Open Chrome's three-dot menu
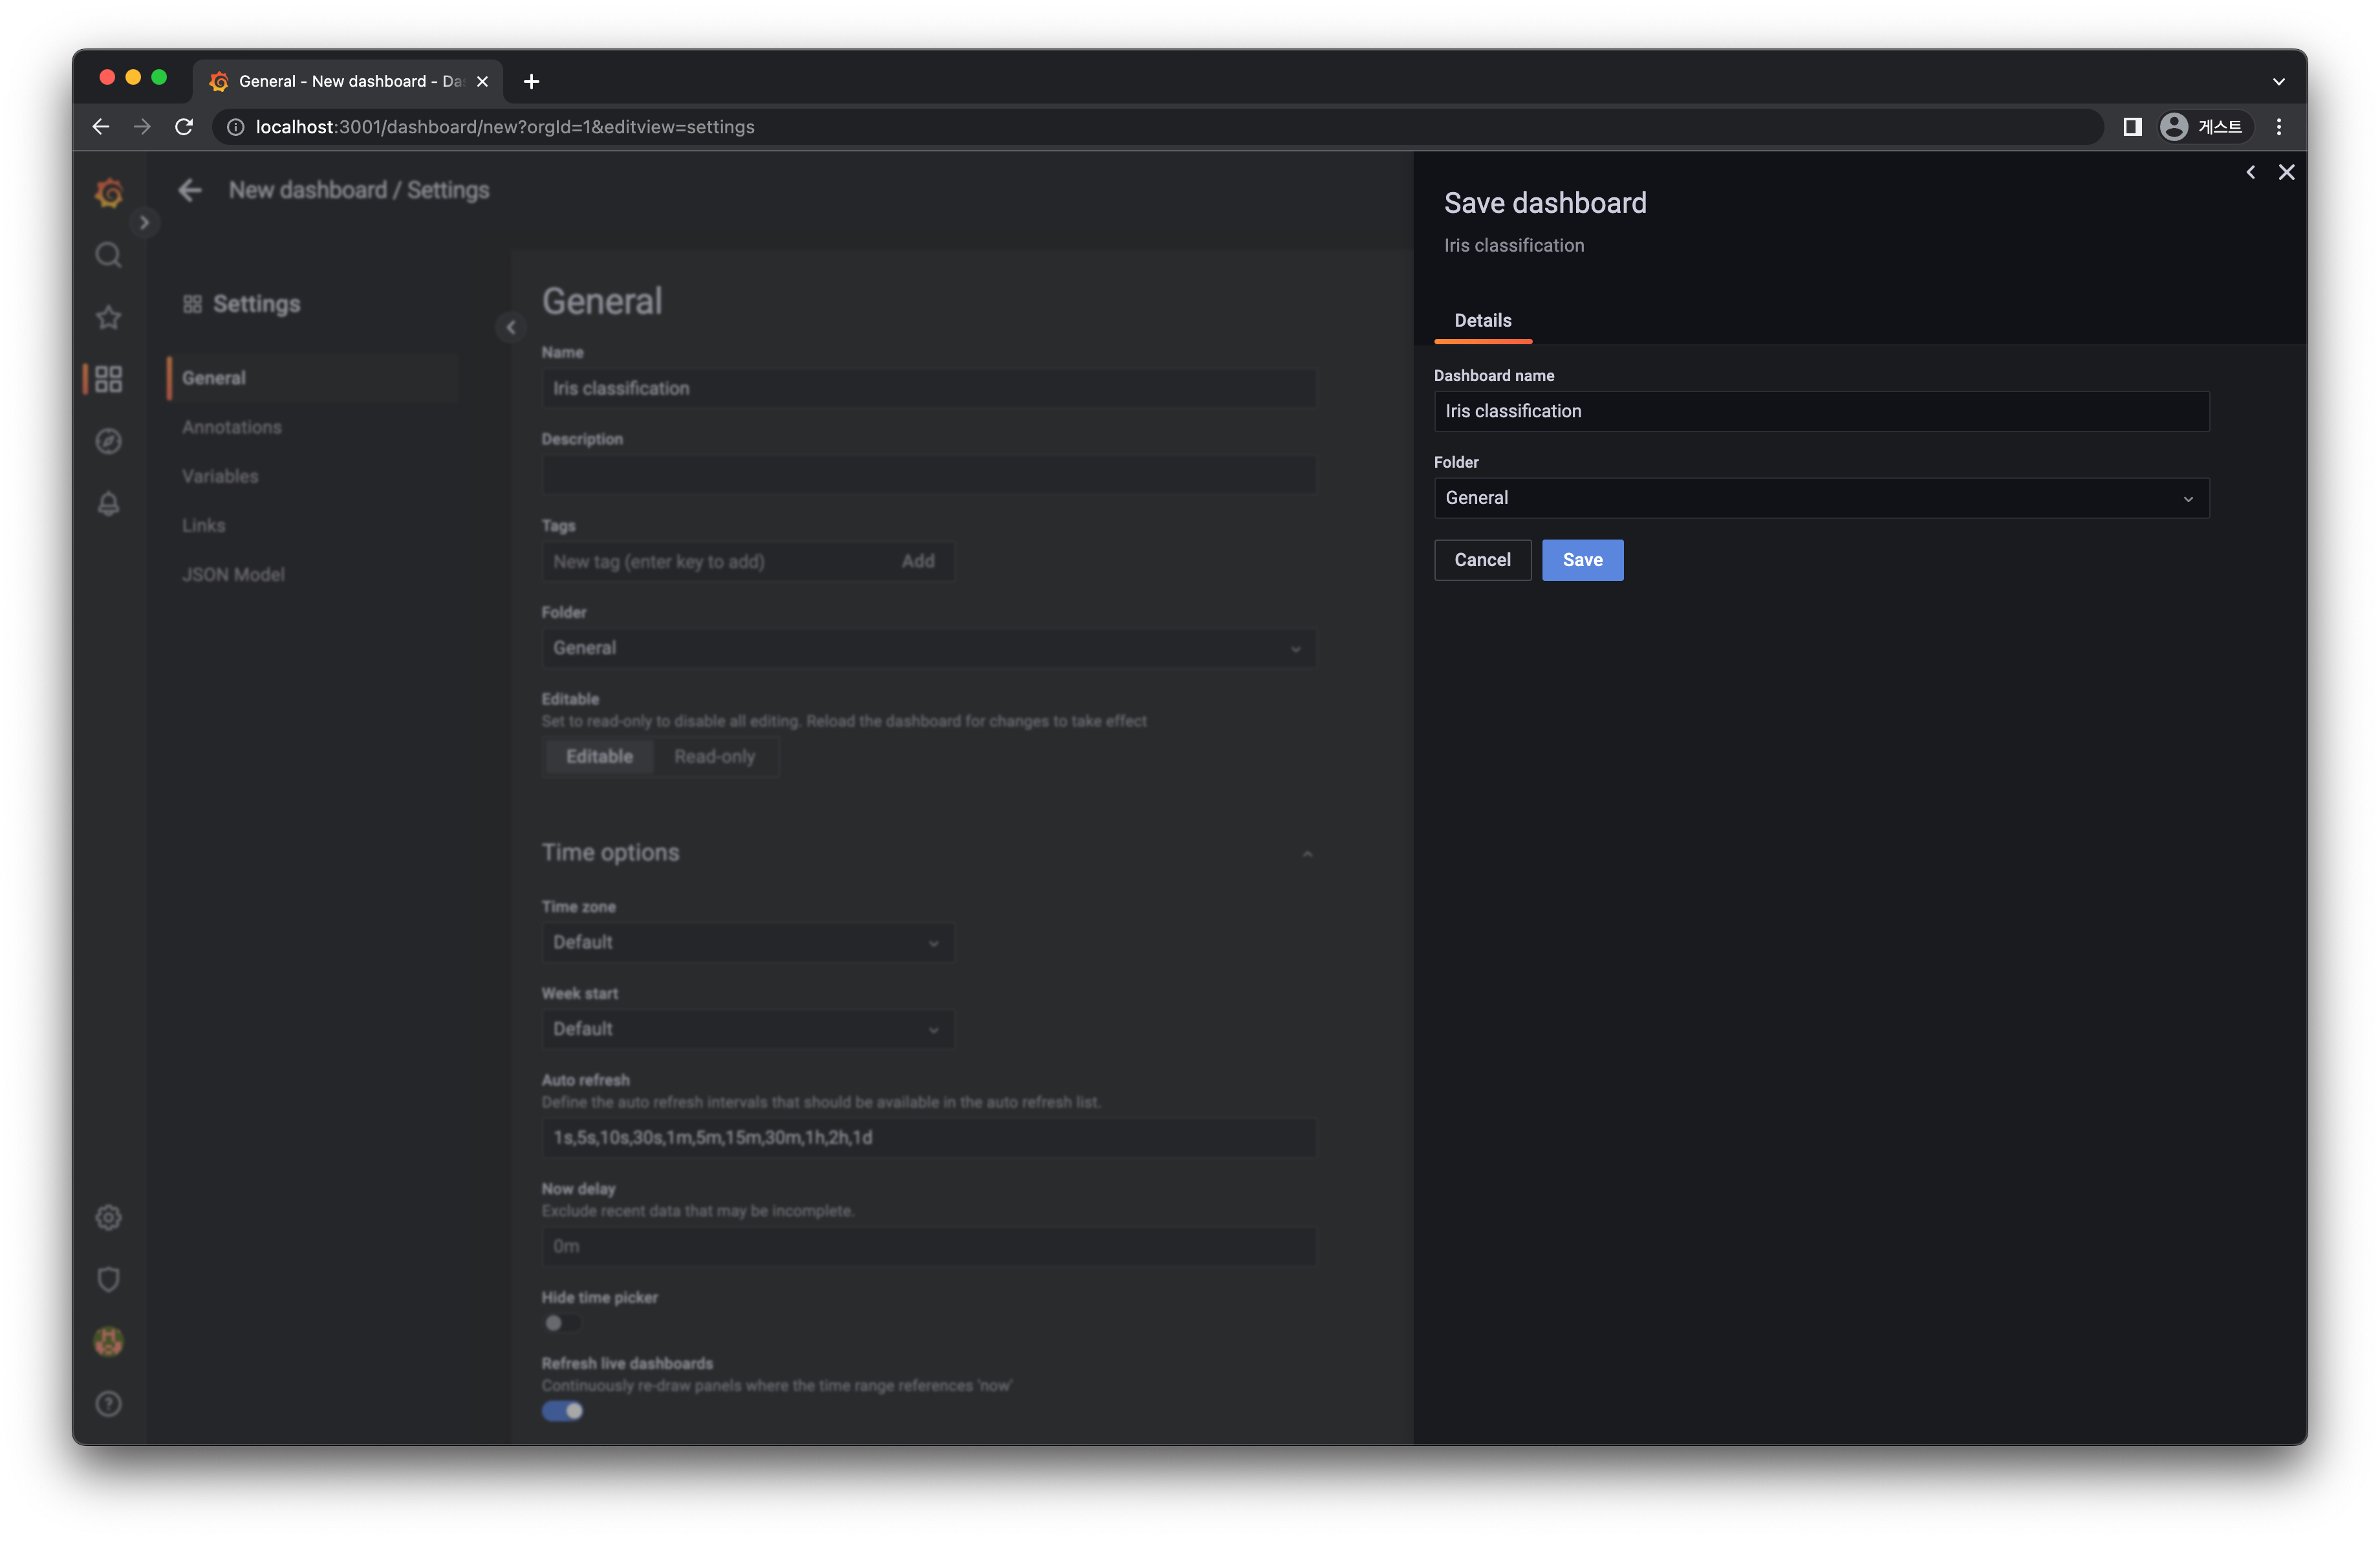This screenshot has width=2380, height=1541. (x=2279, y=127)
